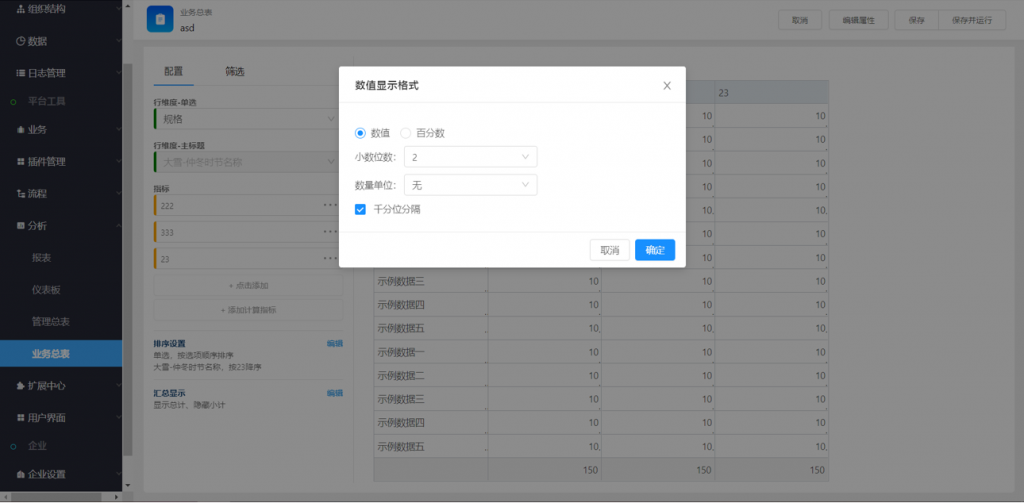Close the 数值显示格式 dialog with X
Screen dimensions: 1024x503
(x=666, y=86)
